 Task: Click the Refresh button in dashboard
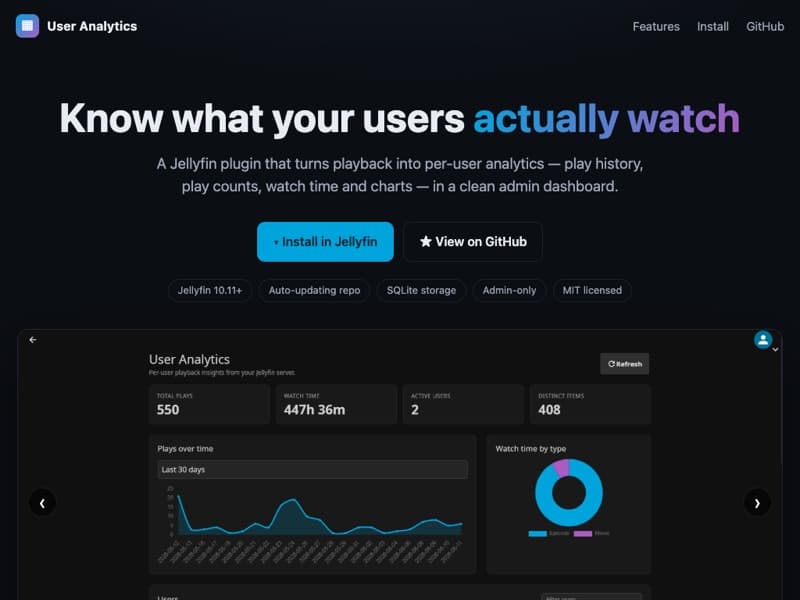(624, 364)
